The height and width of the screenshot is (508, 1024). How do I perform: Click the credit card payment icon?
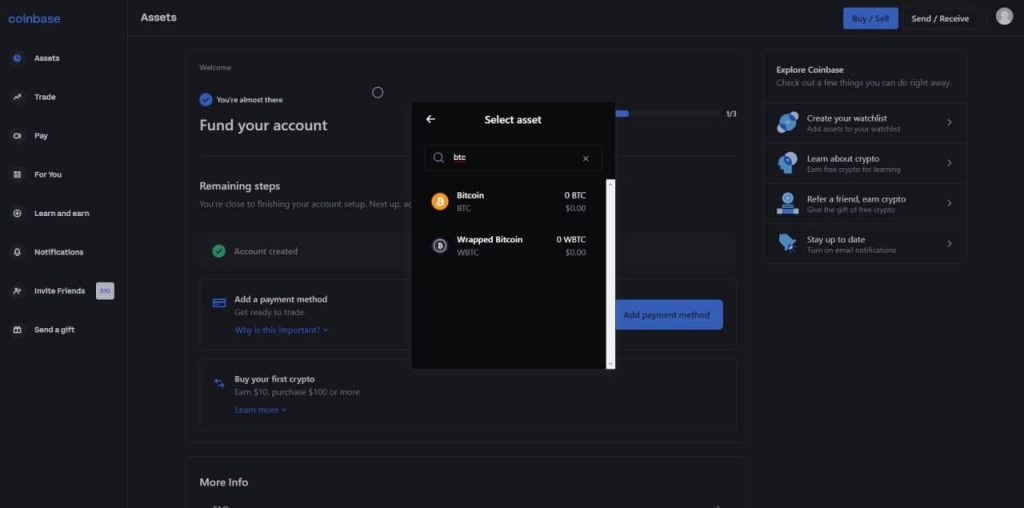219,303
